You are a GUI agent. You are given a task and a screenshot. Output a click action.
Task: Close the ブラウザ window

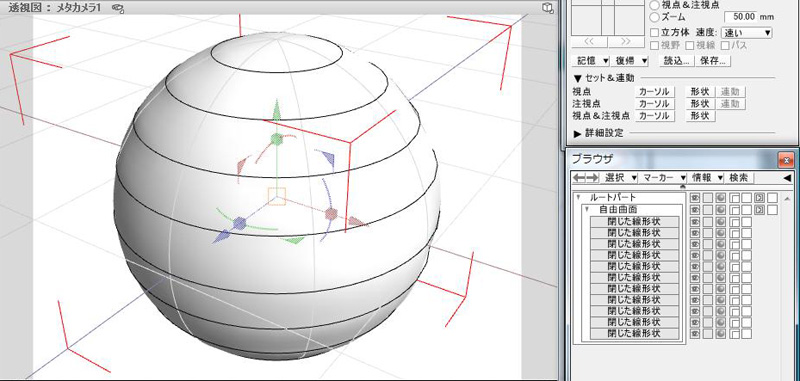[x=786, y=159]
